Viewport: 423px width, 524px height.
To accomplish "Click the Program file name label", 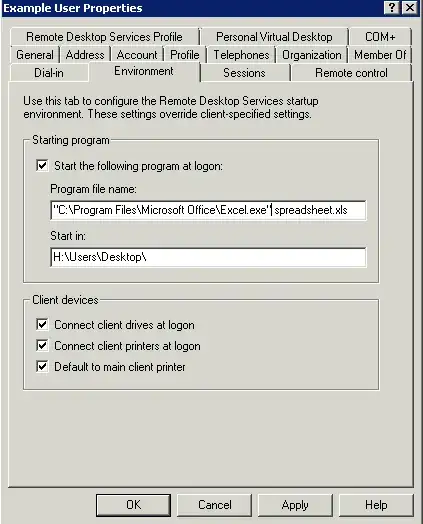I will pyautogui.click(x=93, y=189).
